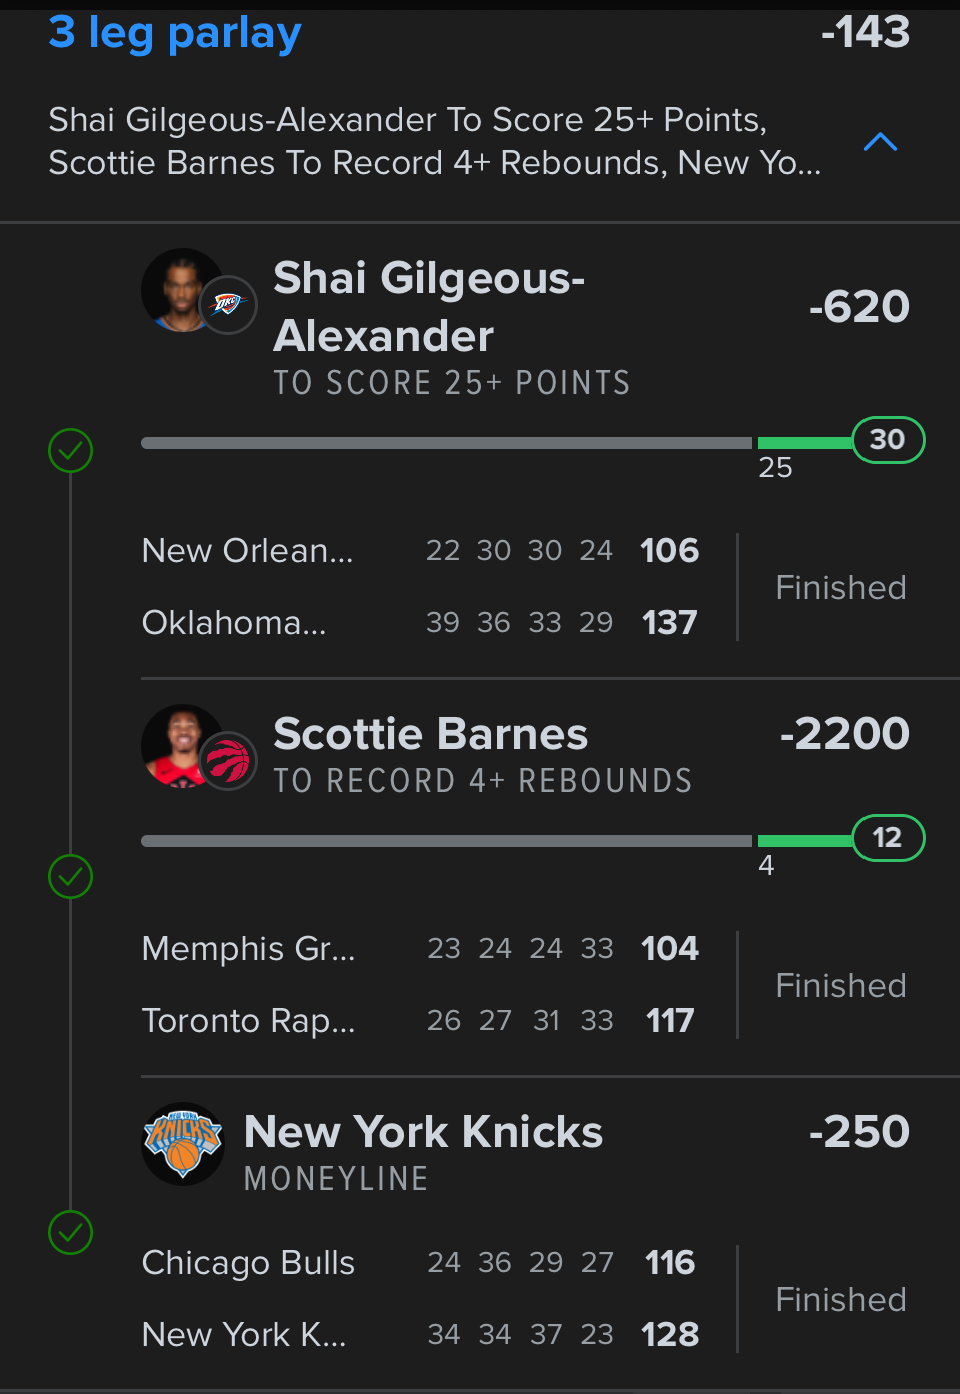Collapse the parlay details with the chevron
This screenshot has height=1394, width=960.
pos(880,142)
